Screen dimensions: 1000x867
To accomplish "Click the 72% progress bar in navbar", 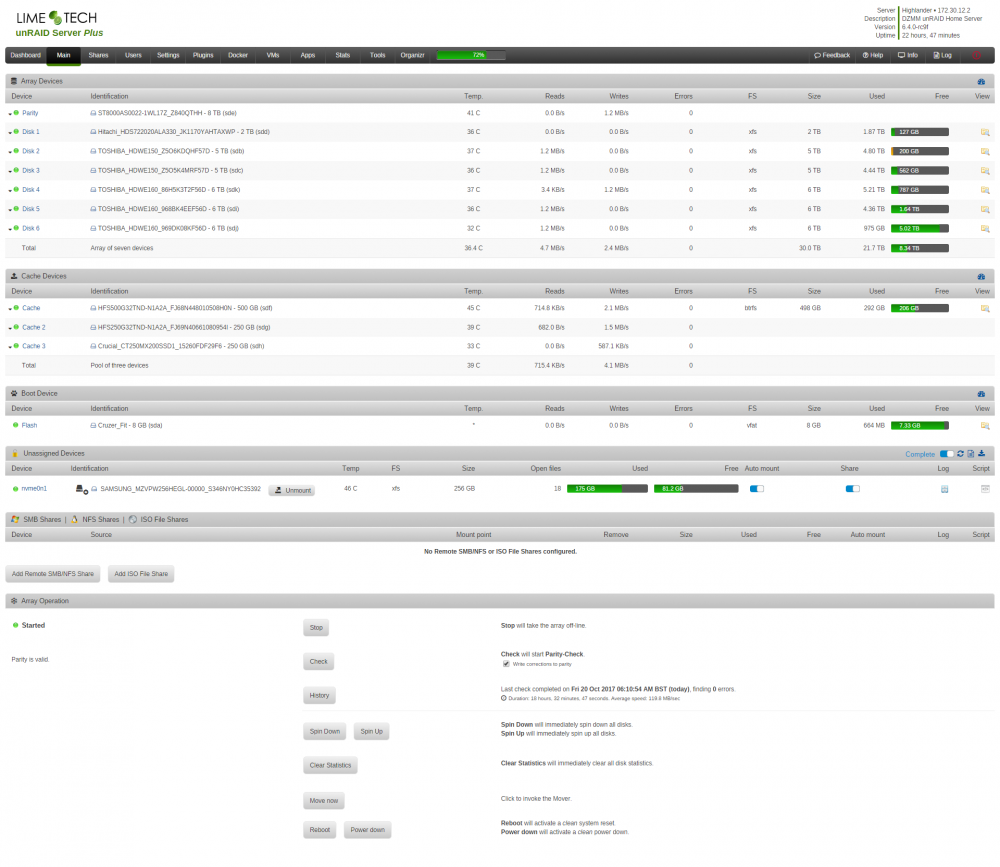I will 471,56.
